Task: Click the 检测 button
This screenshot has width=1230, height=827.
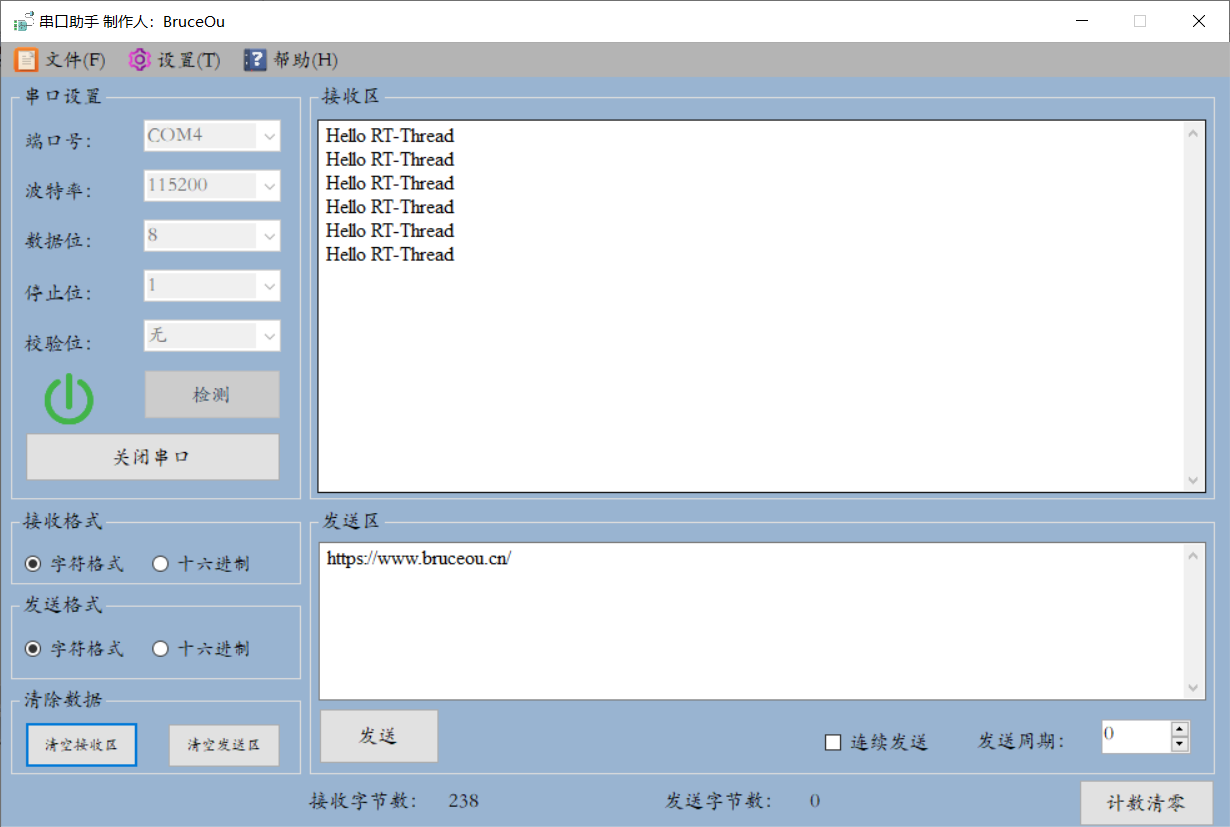Action: (x=212, y=395)
